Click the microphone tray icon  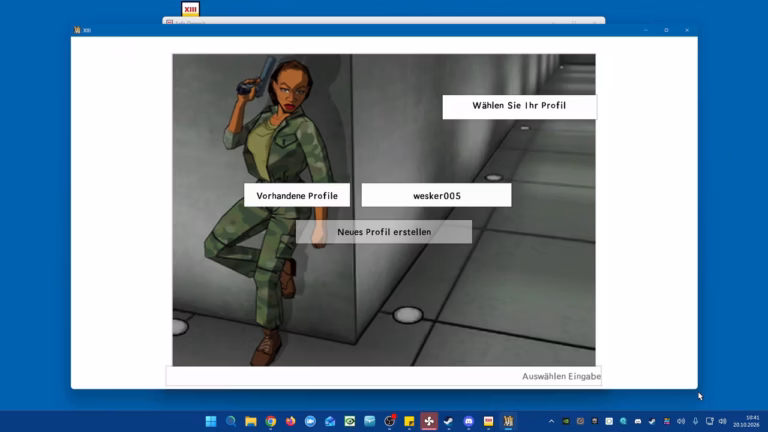[x=695, y=421]
